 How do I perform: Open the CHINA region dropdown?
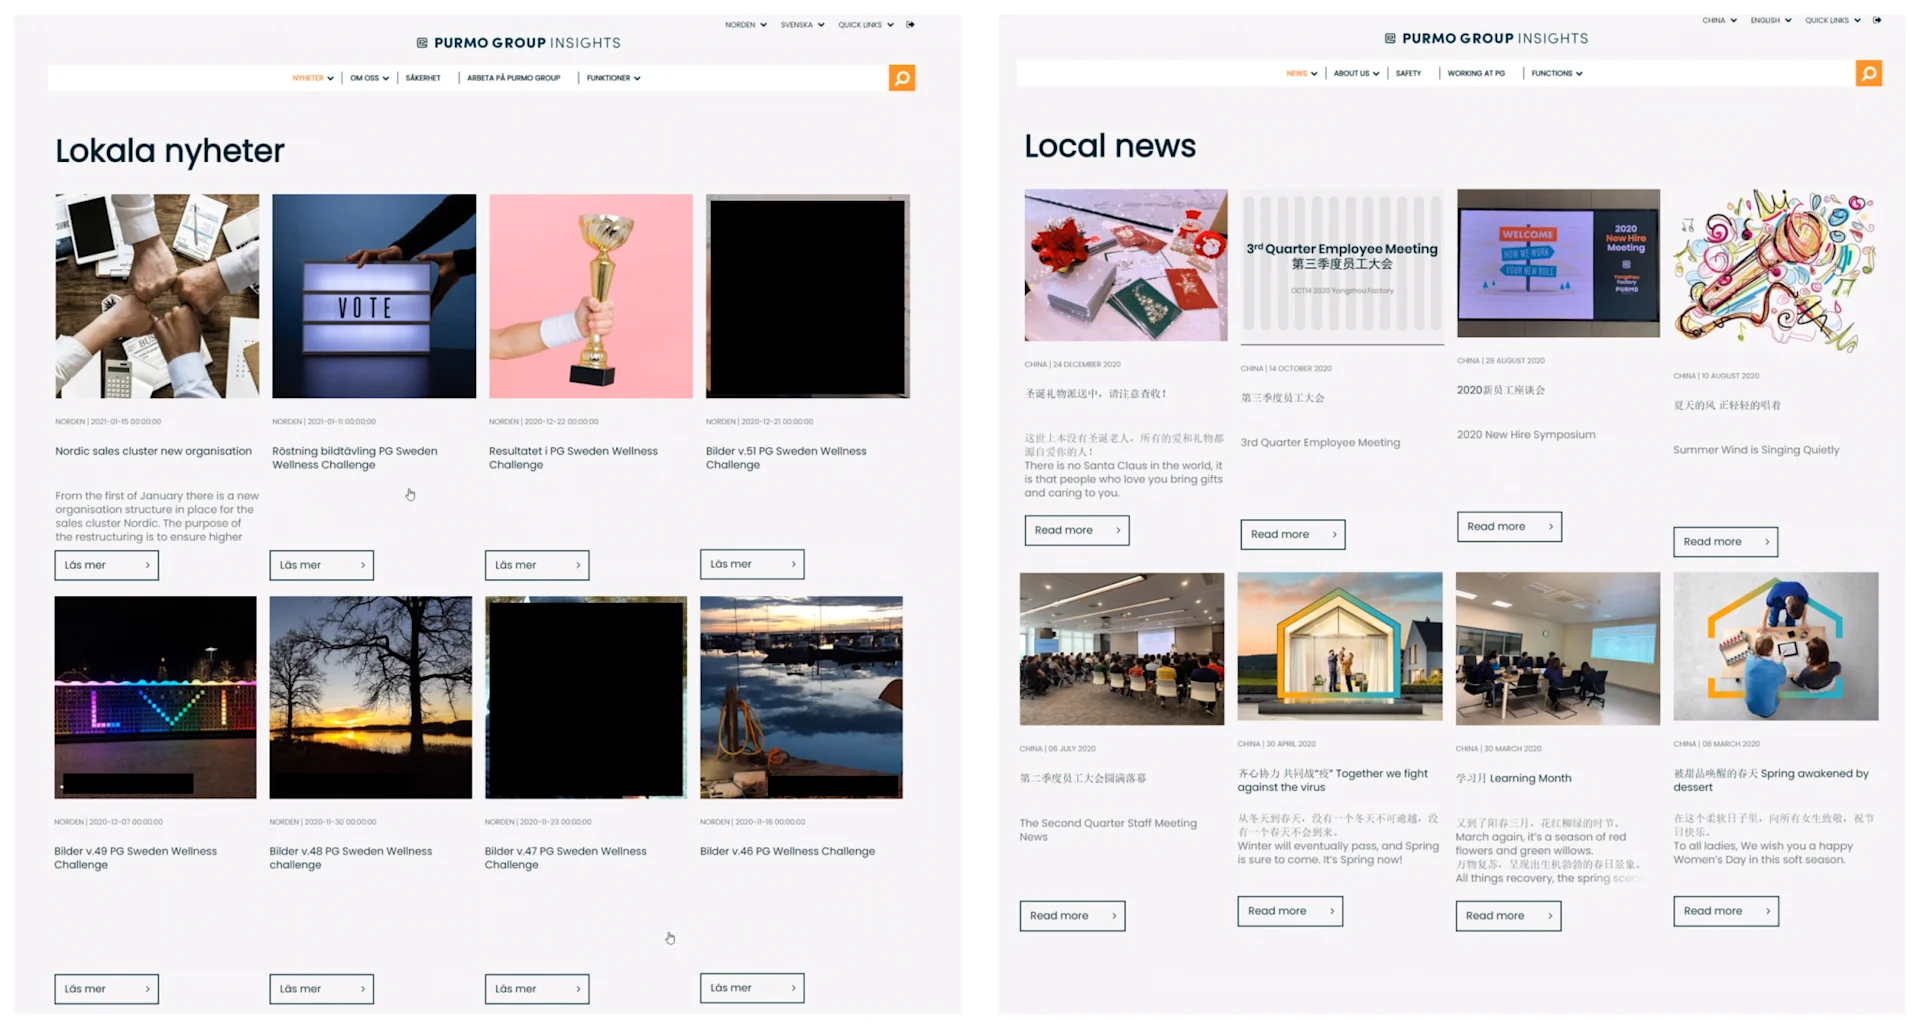(1719, 20)
